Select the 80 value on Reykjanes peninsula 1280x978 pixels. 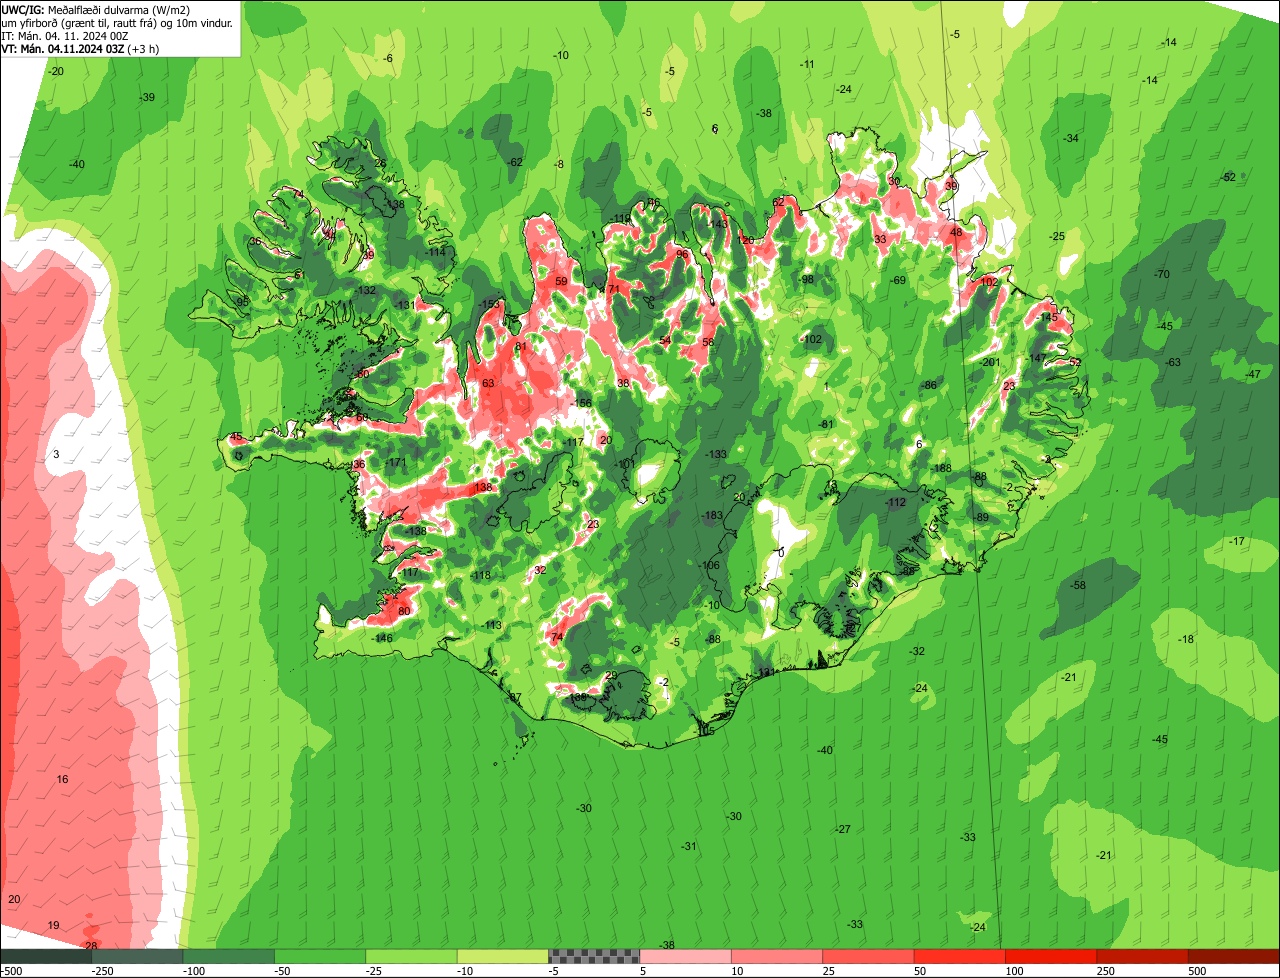[404, 611]
